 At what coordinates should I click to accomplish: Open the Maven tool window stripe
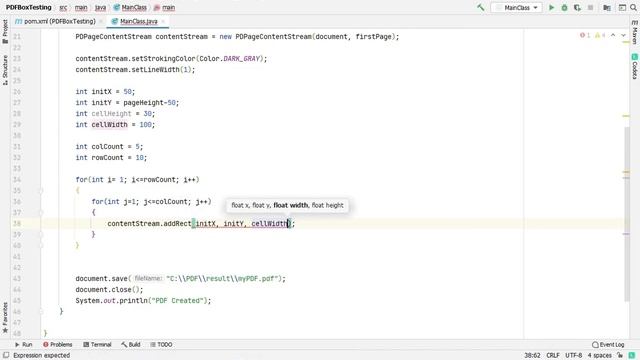(x=635, y=32)
